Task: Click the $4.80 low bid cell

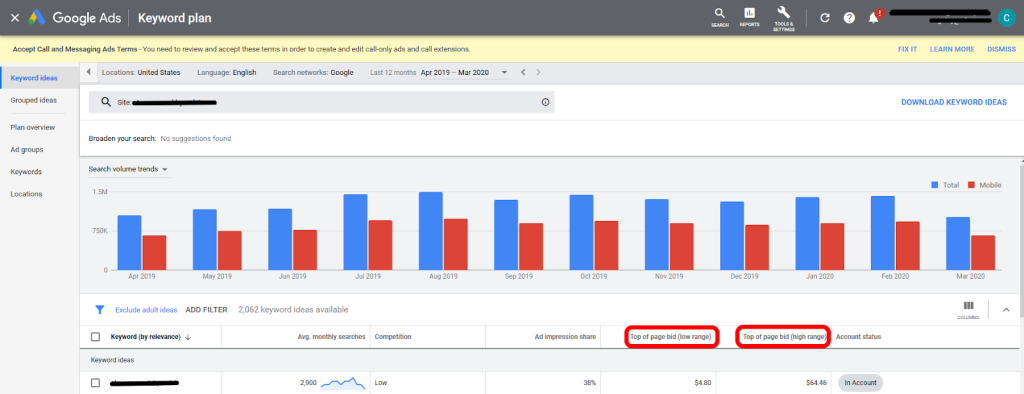Action: coord(703,382)
